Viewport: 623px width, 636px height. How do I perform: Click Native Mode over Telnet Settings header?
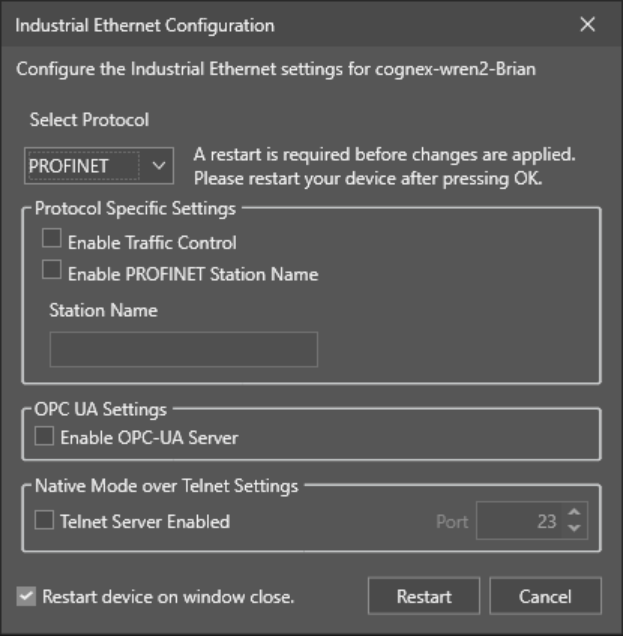[166, 487]
